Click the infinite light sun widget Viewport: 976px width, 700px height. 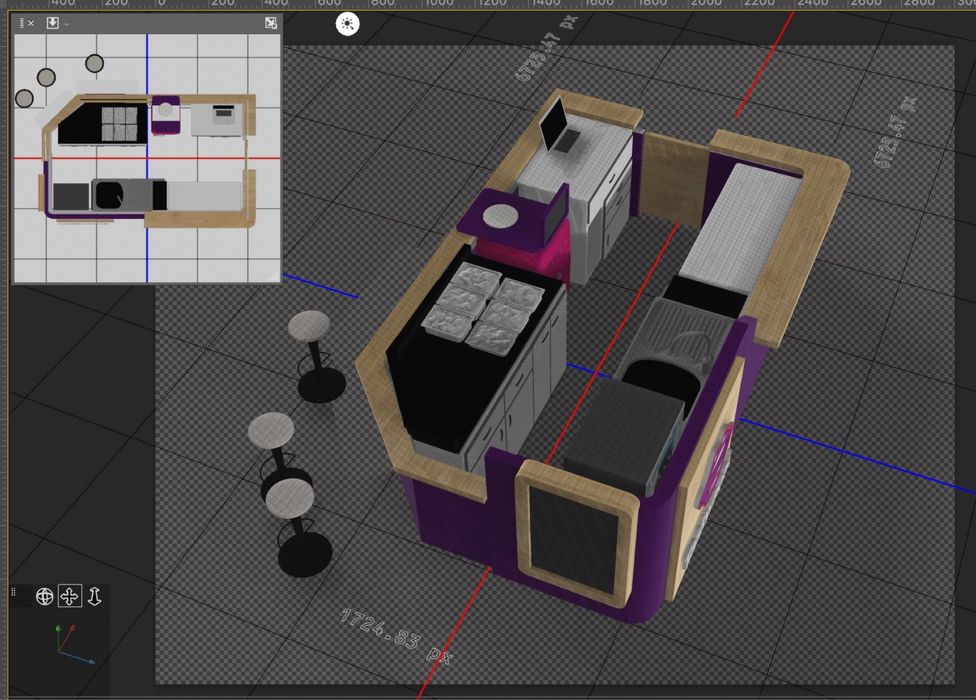pyautogui.click(x=347, y=24)
